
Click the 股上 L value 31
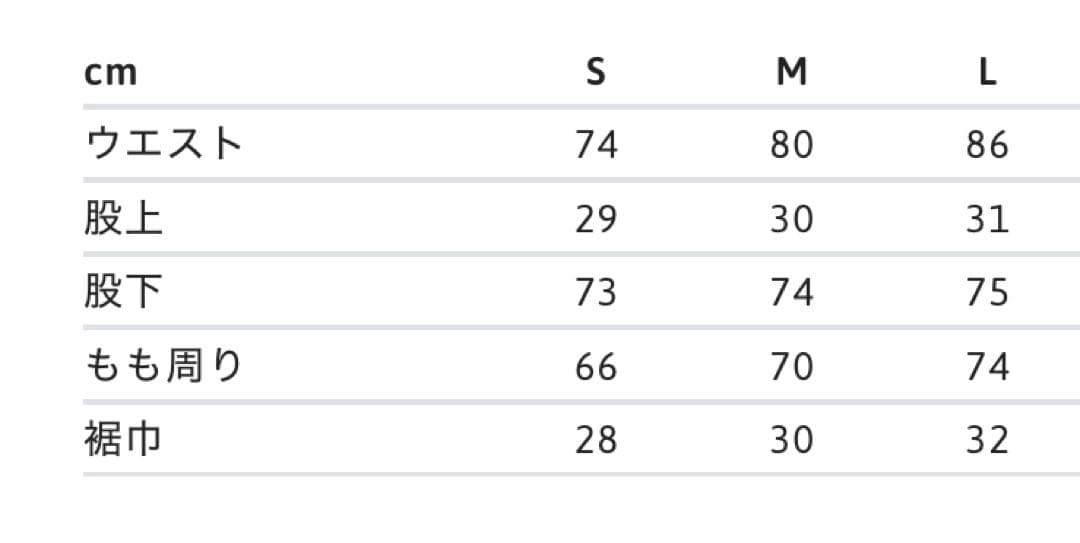[987, 219]
